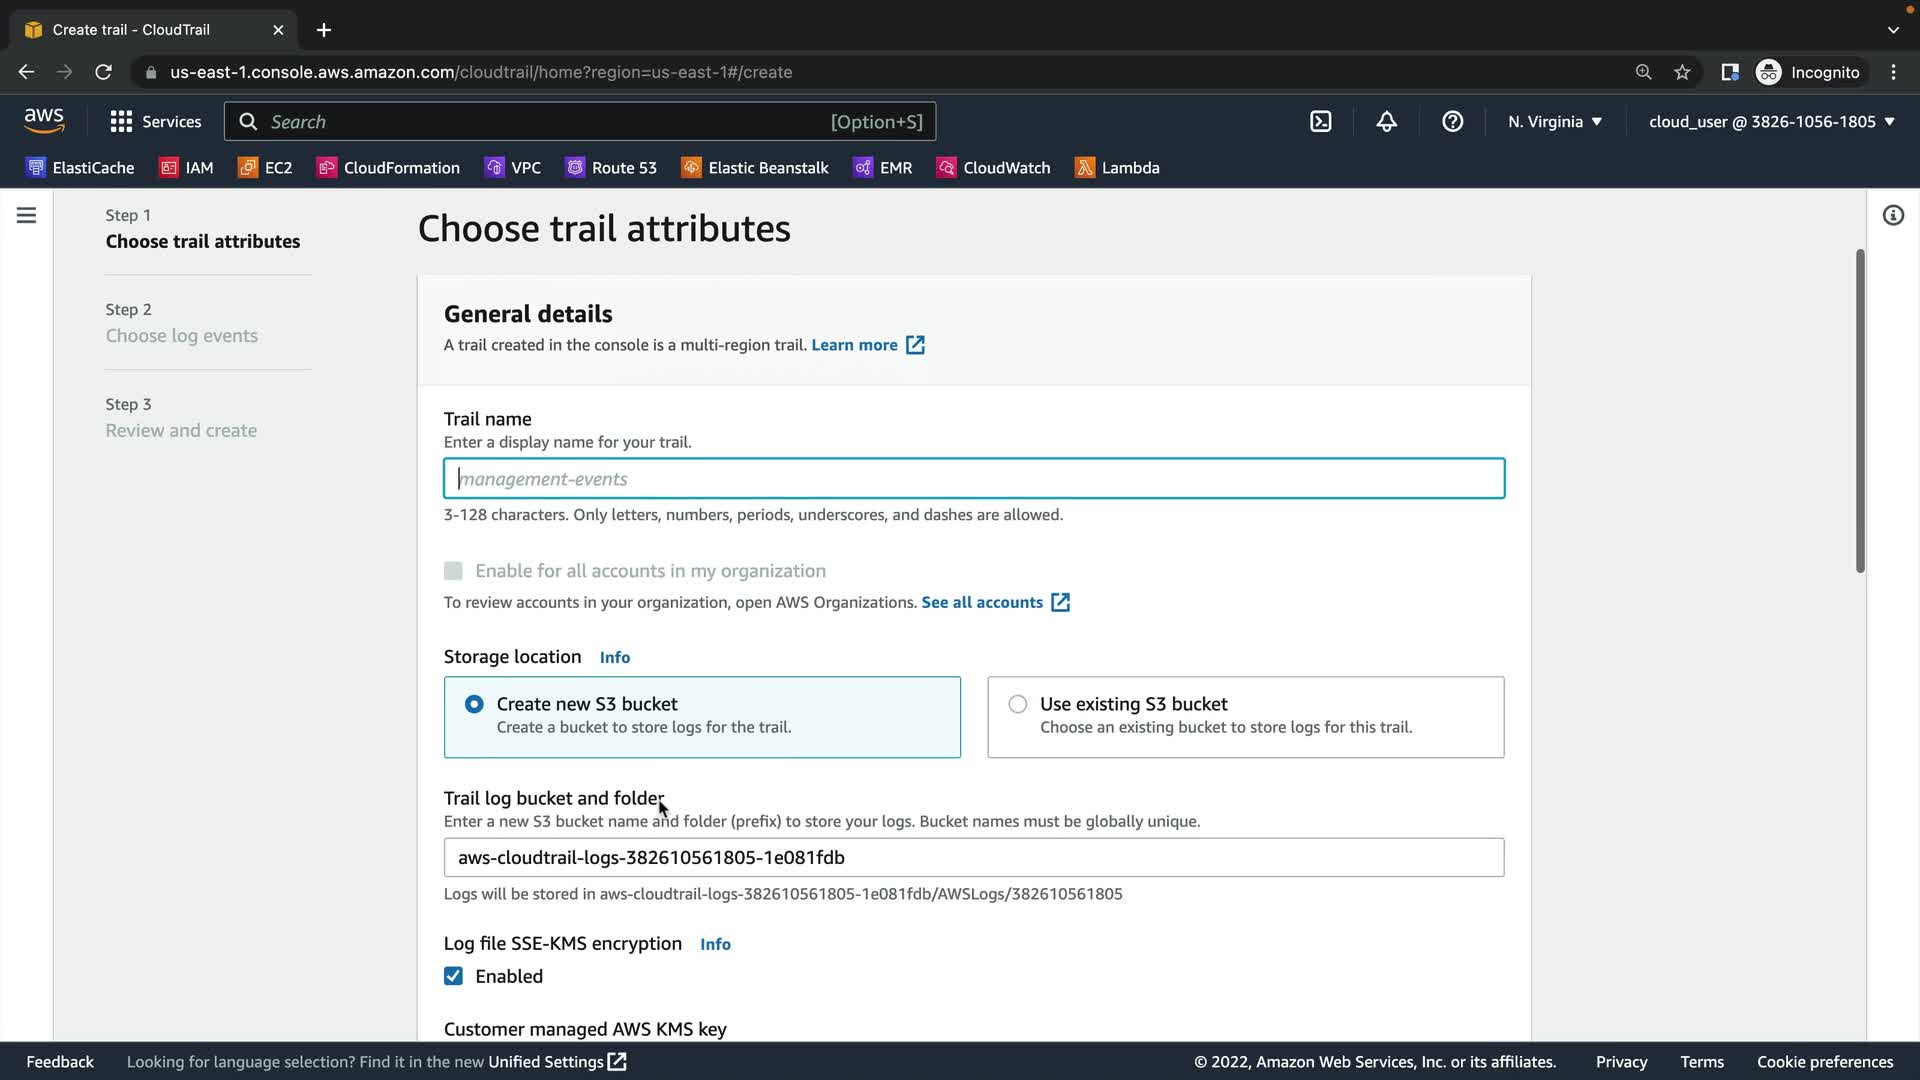Open the Lambda shortcut in favorites bar

(1117, 168)
